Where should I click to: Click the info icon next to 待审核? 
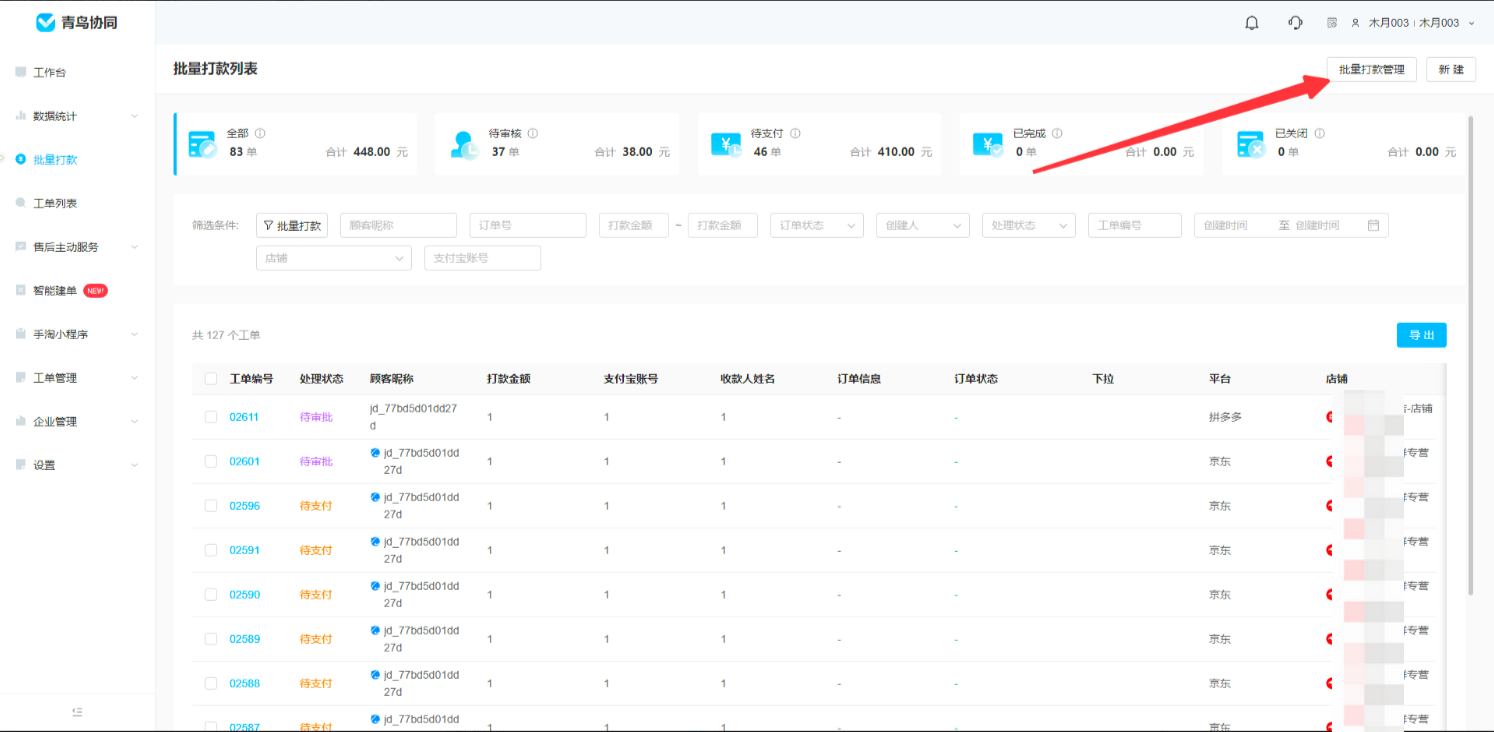pyautogui.click(x=533, y=133)
